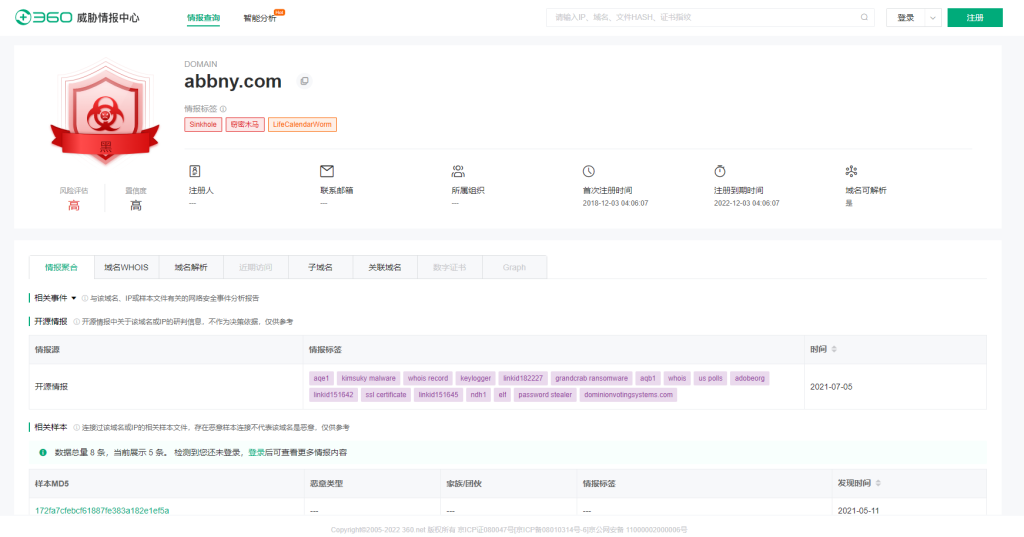This screenshot has height=537, width=1024.
Task: Switch to the 子域名 tab
Action: (x=320, y=267)
